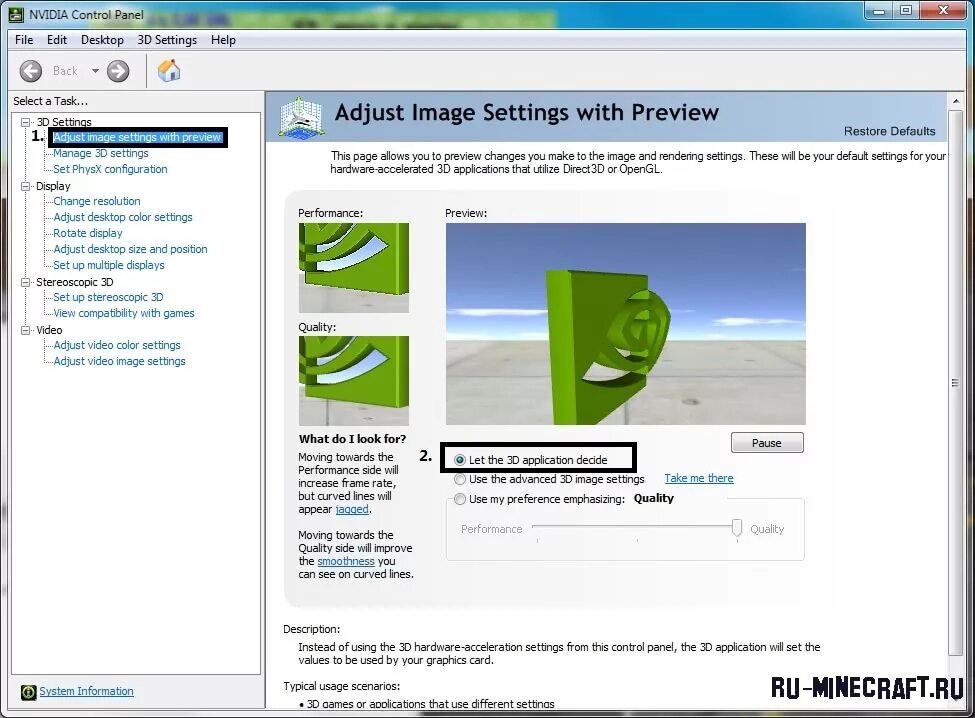Open Set up stereoscopic 3D
The height and width of the screenshot is (718, 975).
(108, 297)
